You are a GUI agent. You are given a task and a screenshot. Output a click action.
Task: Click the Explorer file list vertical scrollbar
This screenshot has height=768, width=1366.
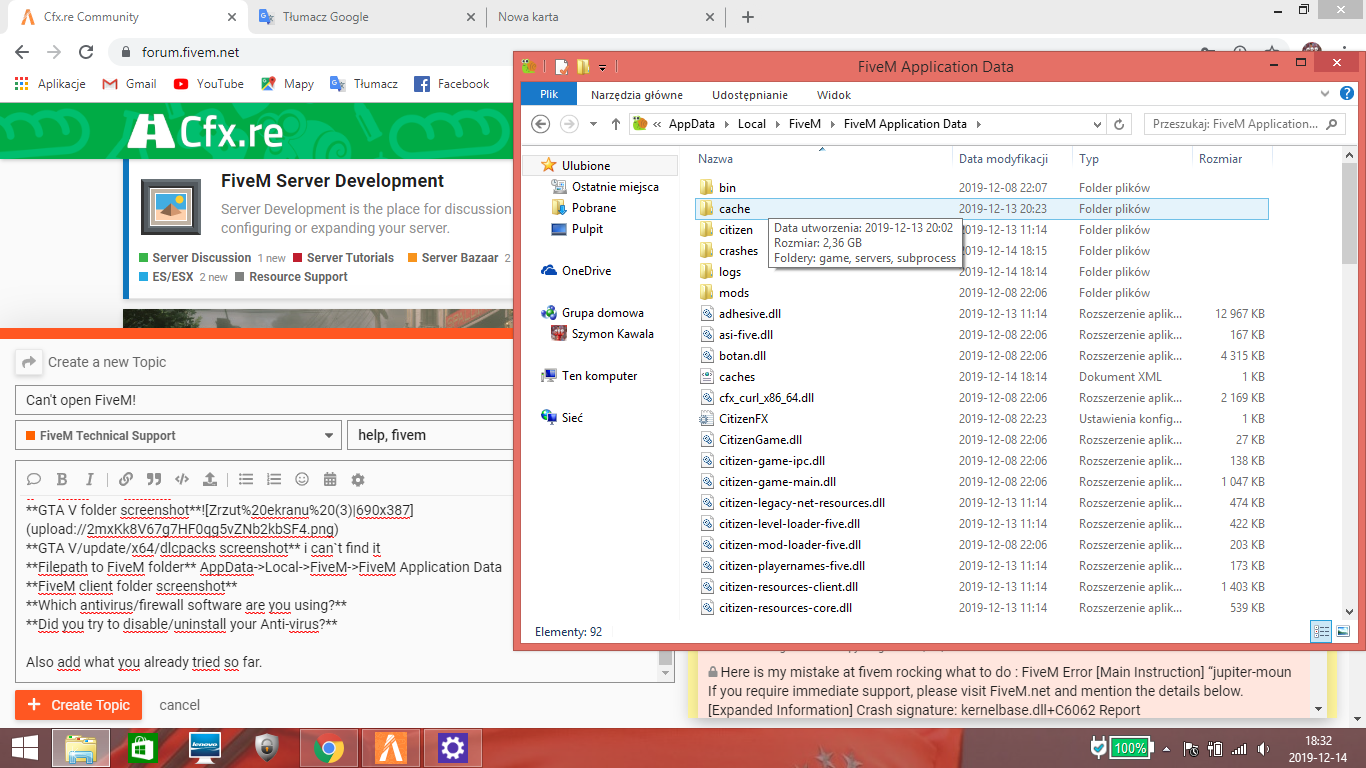pos(1350,400)
